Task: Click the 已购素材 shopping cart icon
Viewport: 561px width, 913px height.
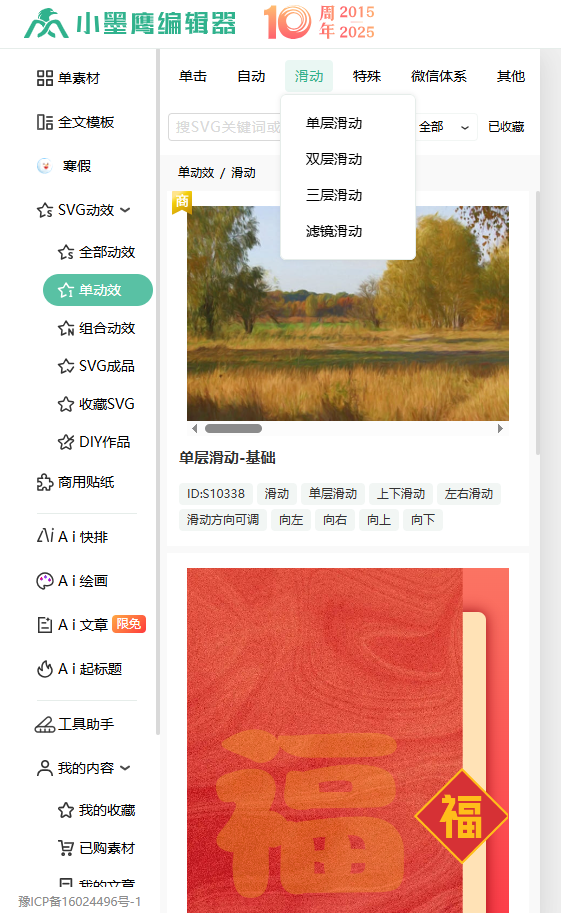Action: coord(66,848)
